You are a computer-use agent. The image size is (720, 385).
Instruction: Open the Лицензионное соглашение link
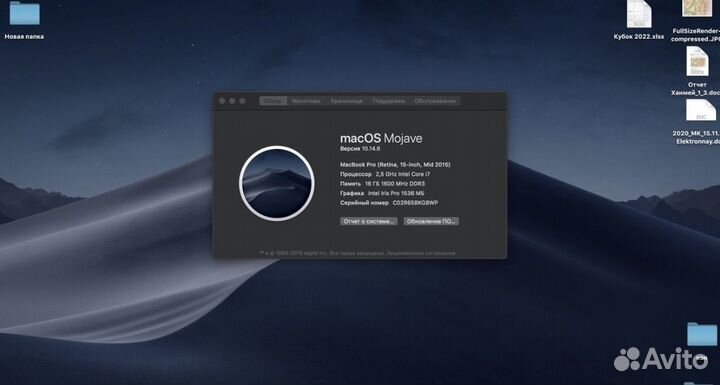point(421,253)
